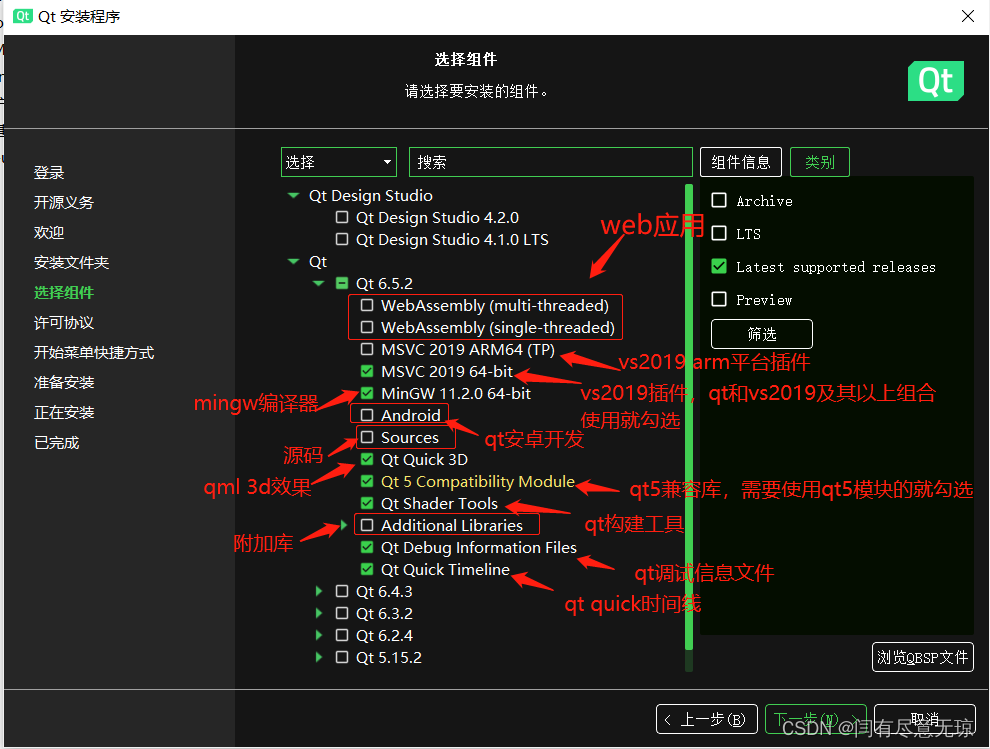Check the Sources component checkbox

(x=367, y=437)
